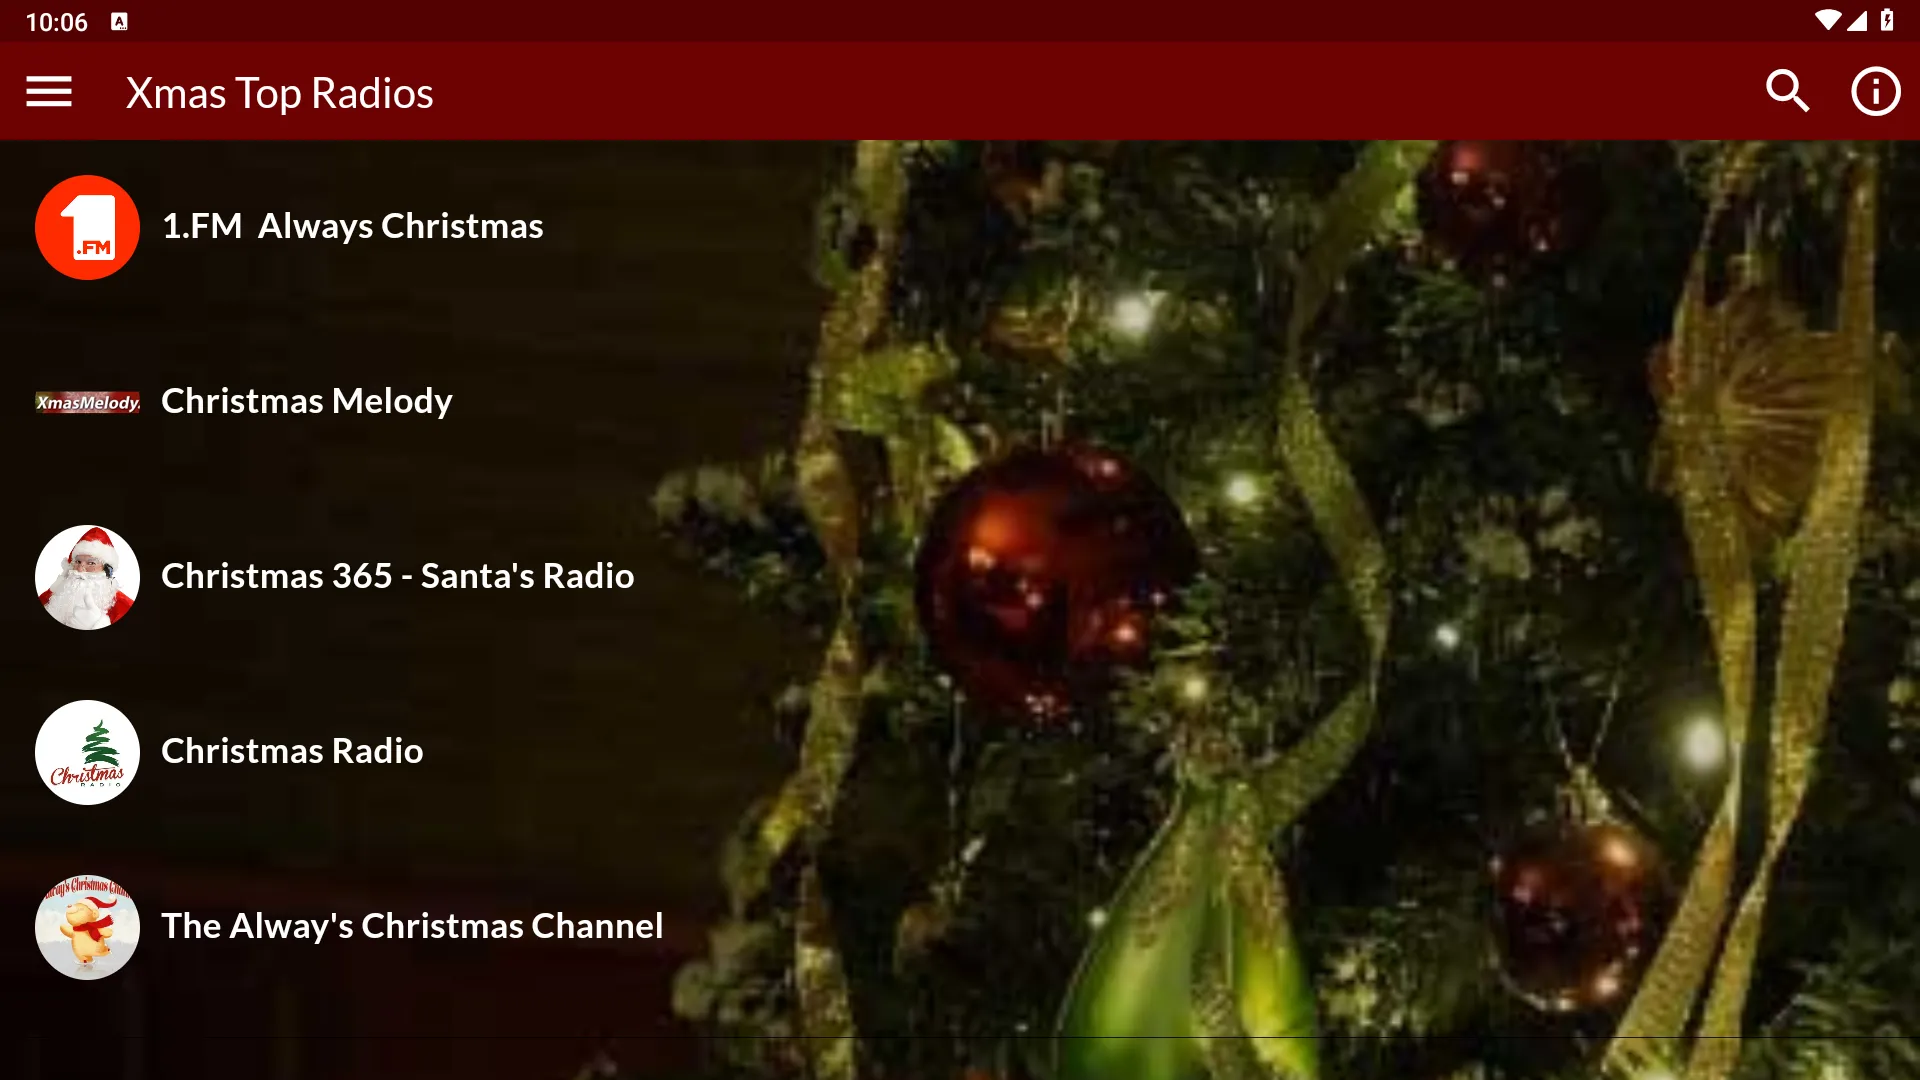The width and height of the screenshot is (1920, 1080).
Task: Expand The Alway's Christmas Channel entry
Action: pos(411,923)
